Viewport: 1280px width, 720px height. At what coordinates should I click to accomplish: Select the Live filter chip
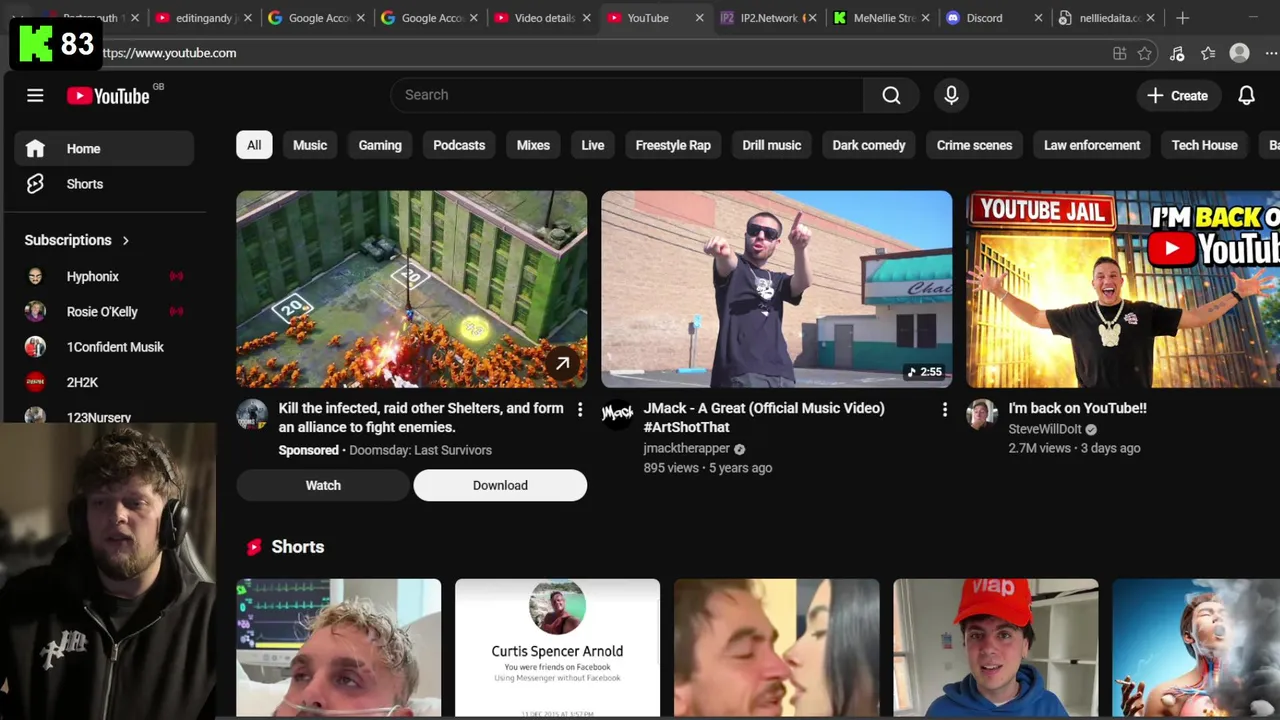593,145
